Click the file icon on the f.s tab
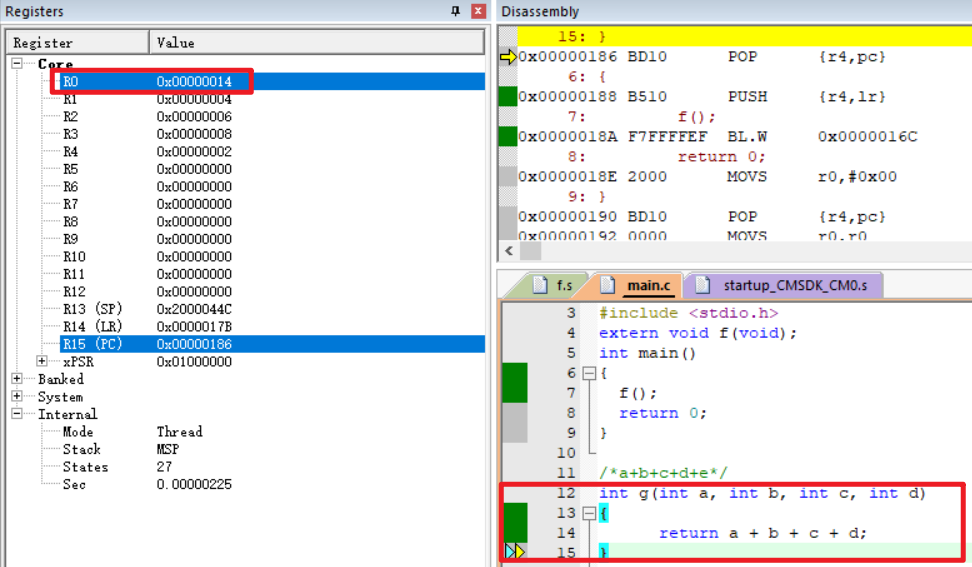Screen dimensions: 972x567 (540, 285)
